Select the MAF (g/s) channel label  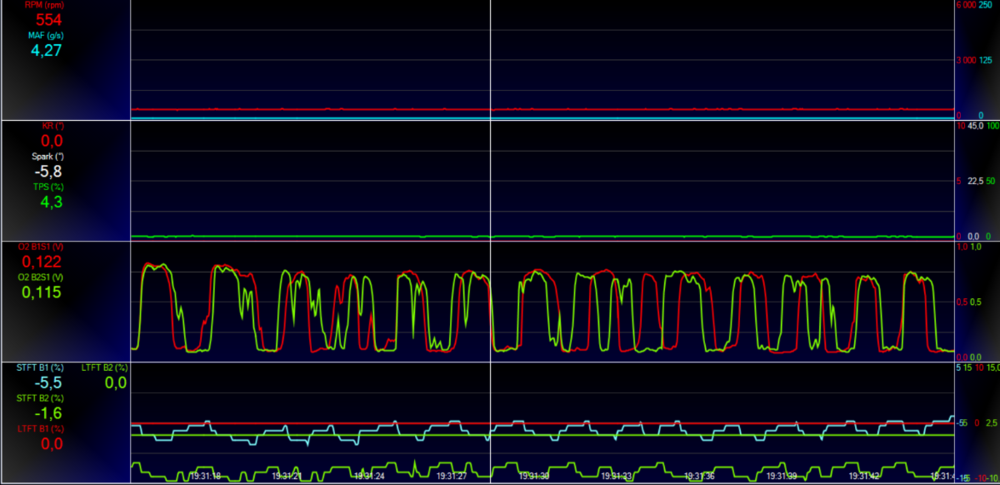pyautogui.click(x=46, y=35)
